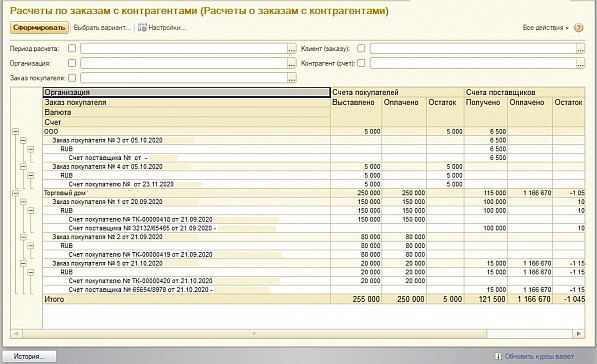Select row Счет поставщика № 32132/65465
The width and height of the screenshot is (597, 364).
pos(187,228)
